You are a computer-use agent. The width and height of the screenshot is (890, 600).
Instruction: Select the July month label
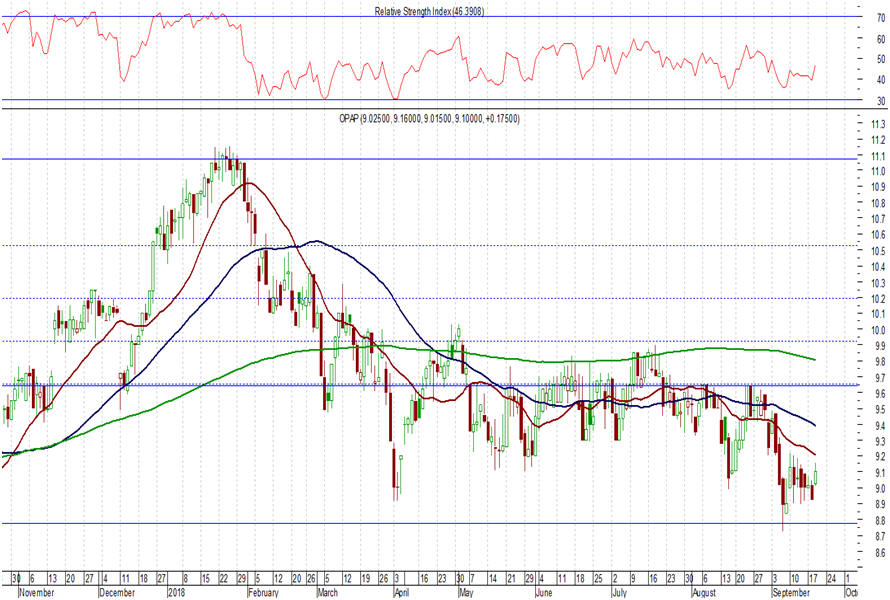tap(619, 593)
